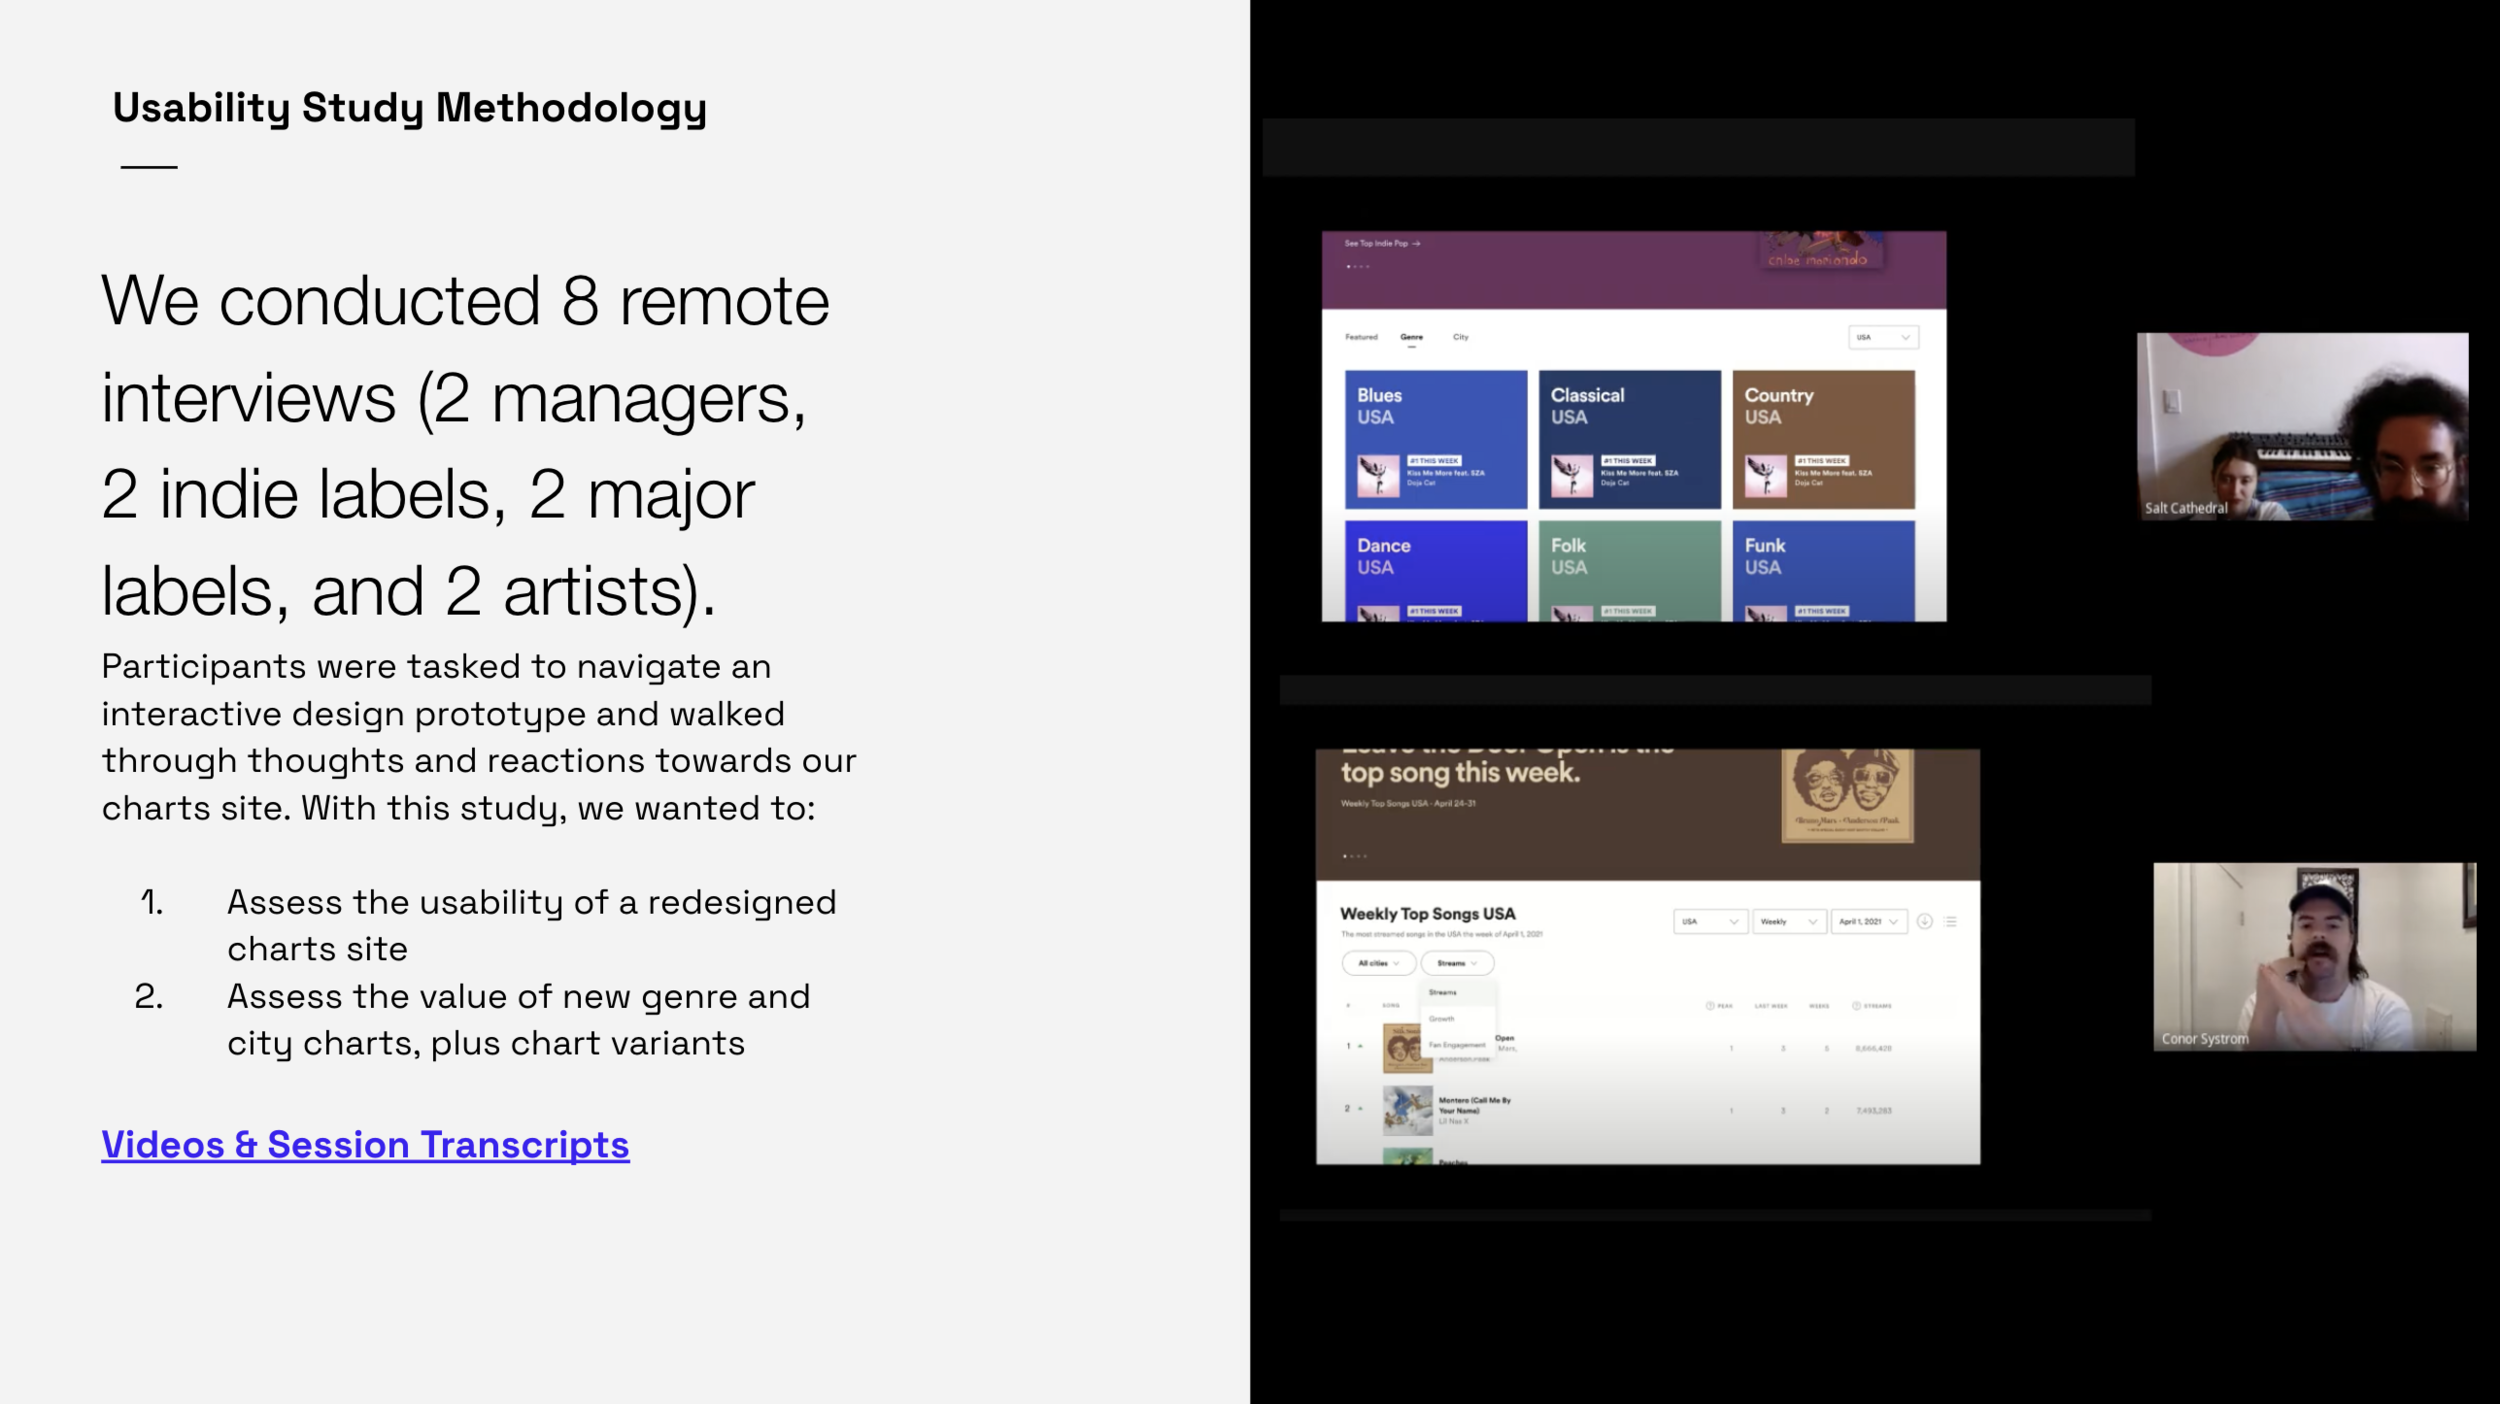Click the info icon next to PEAK column
Viewport: 2500px width, 1404px height.
tap(1709, 1006)
